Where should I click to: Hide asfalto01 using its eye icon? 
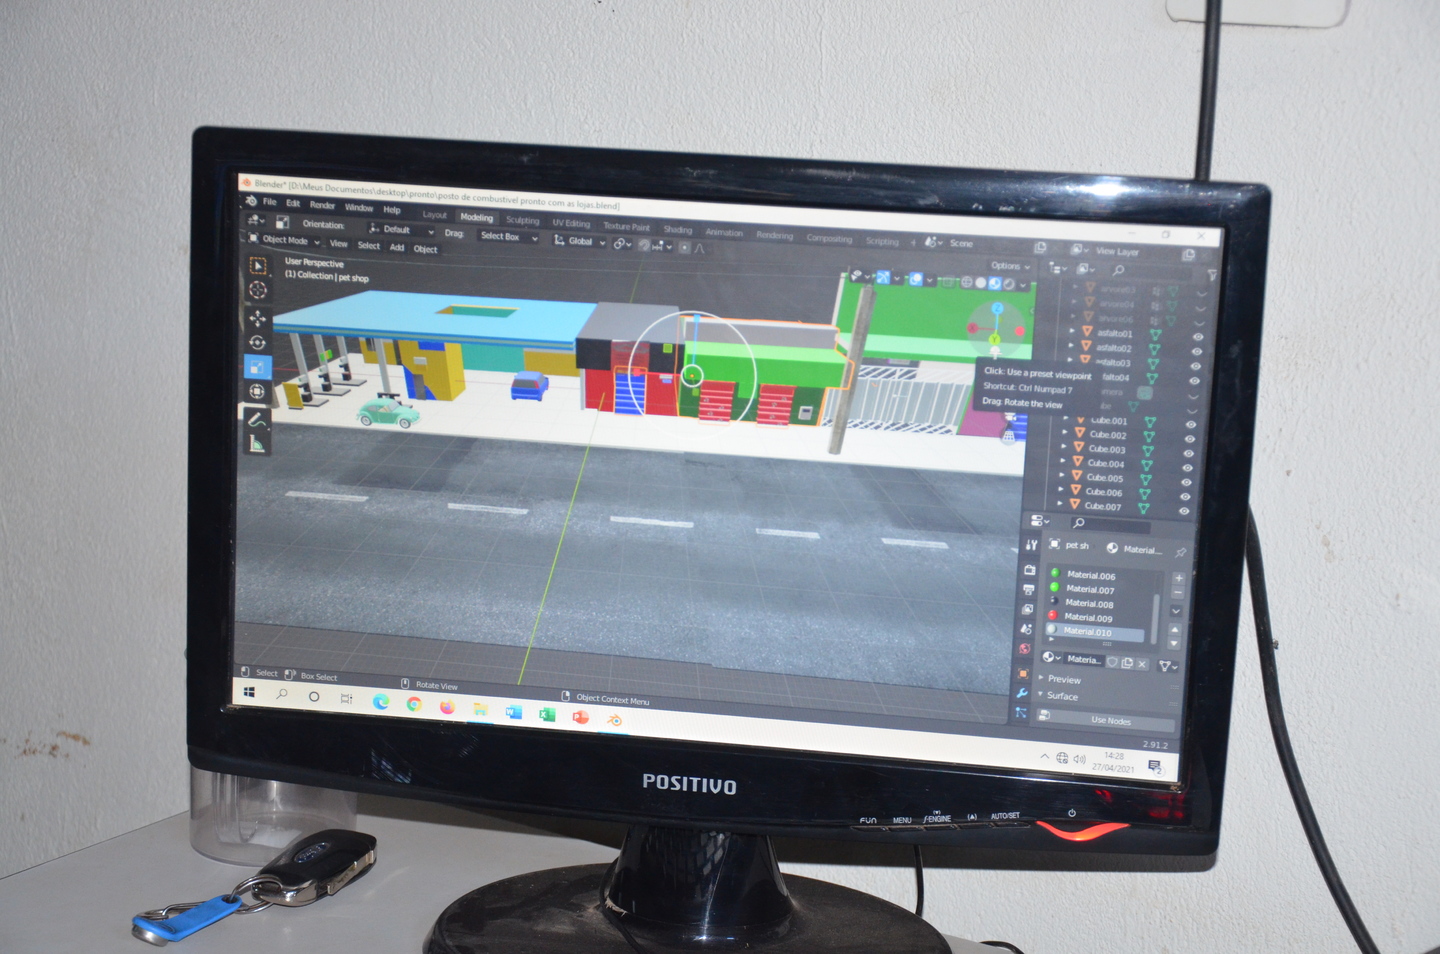[x=1198, y=337]
